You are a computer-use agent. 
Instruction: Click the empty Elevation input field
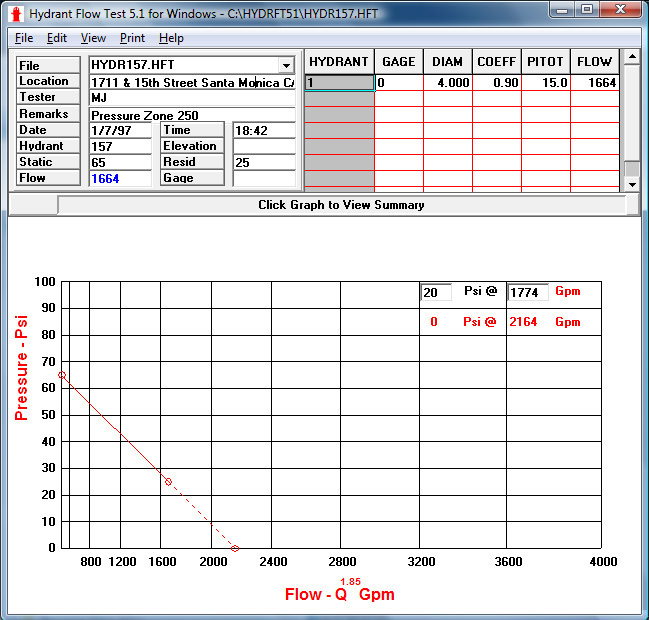point(264,146)
